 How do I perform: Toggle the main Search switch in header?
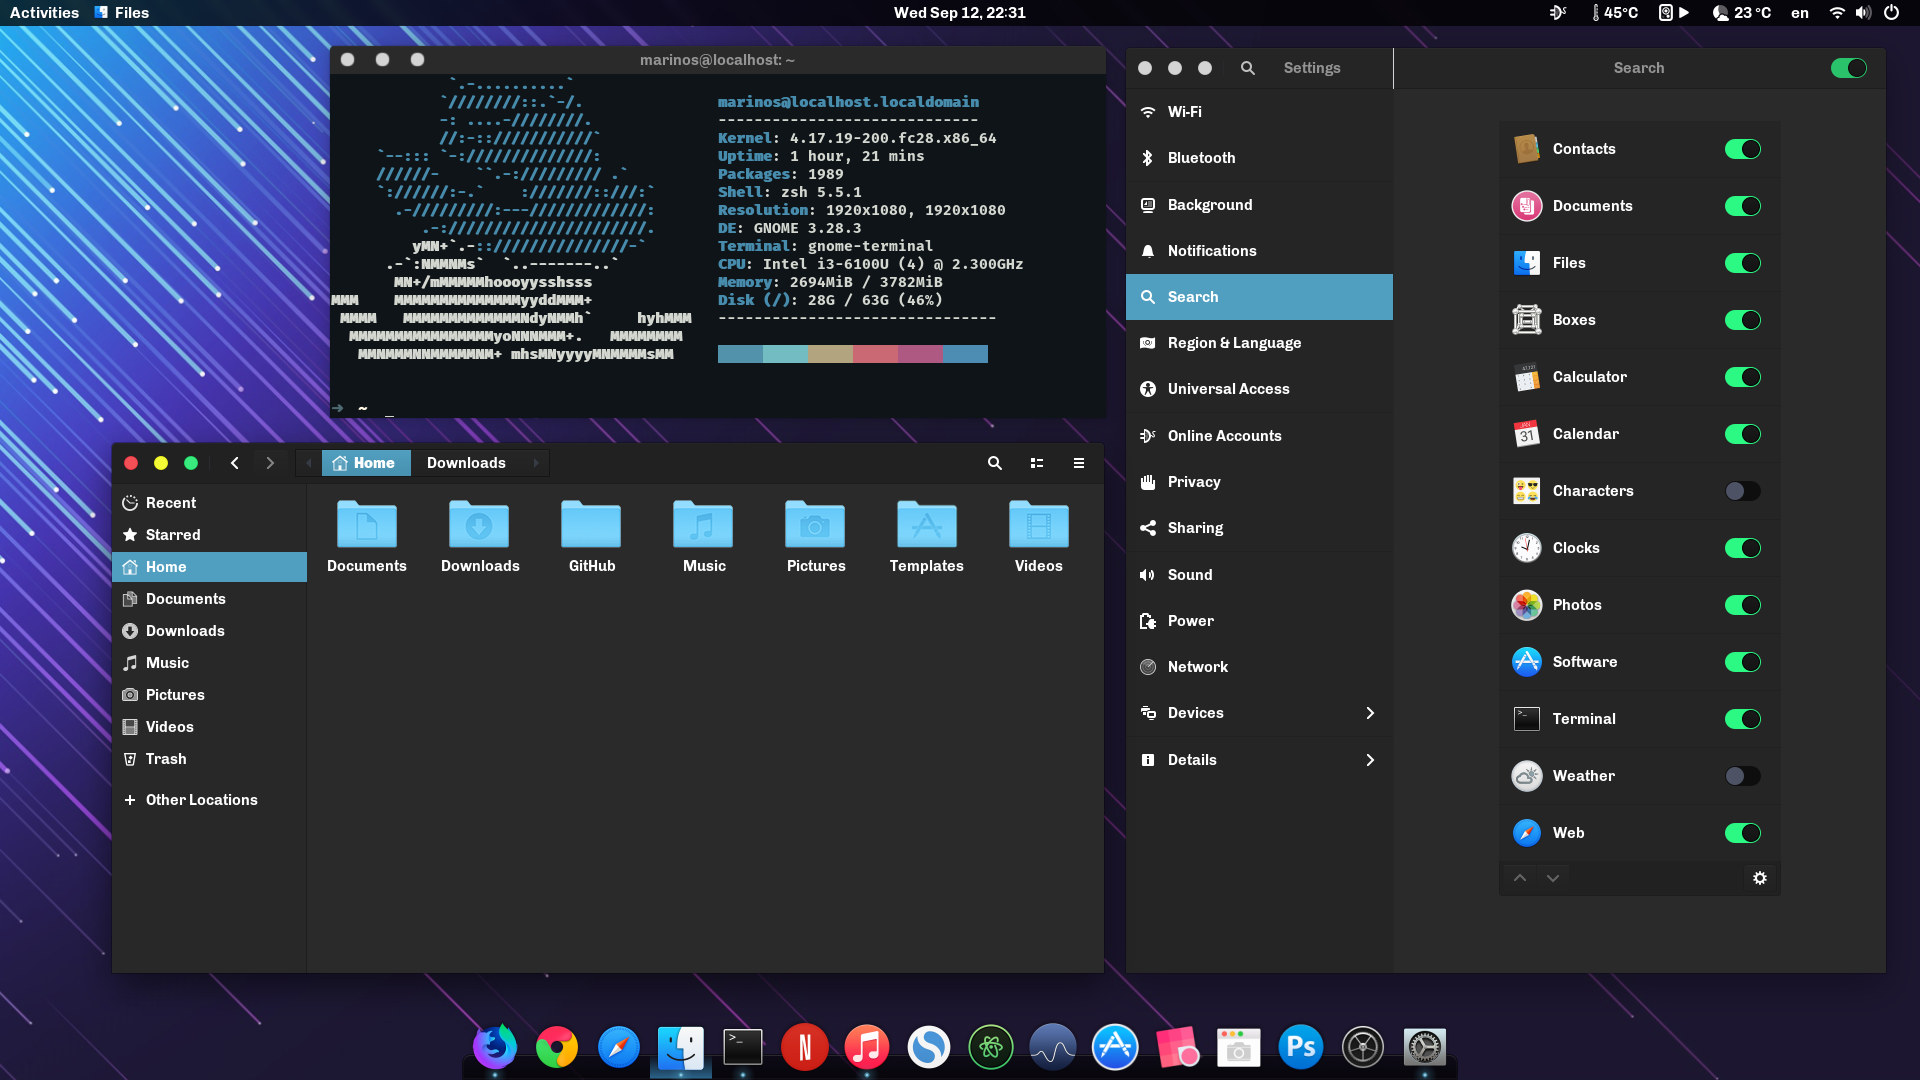click(1849, 68)
